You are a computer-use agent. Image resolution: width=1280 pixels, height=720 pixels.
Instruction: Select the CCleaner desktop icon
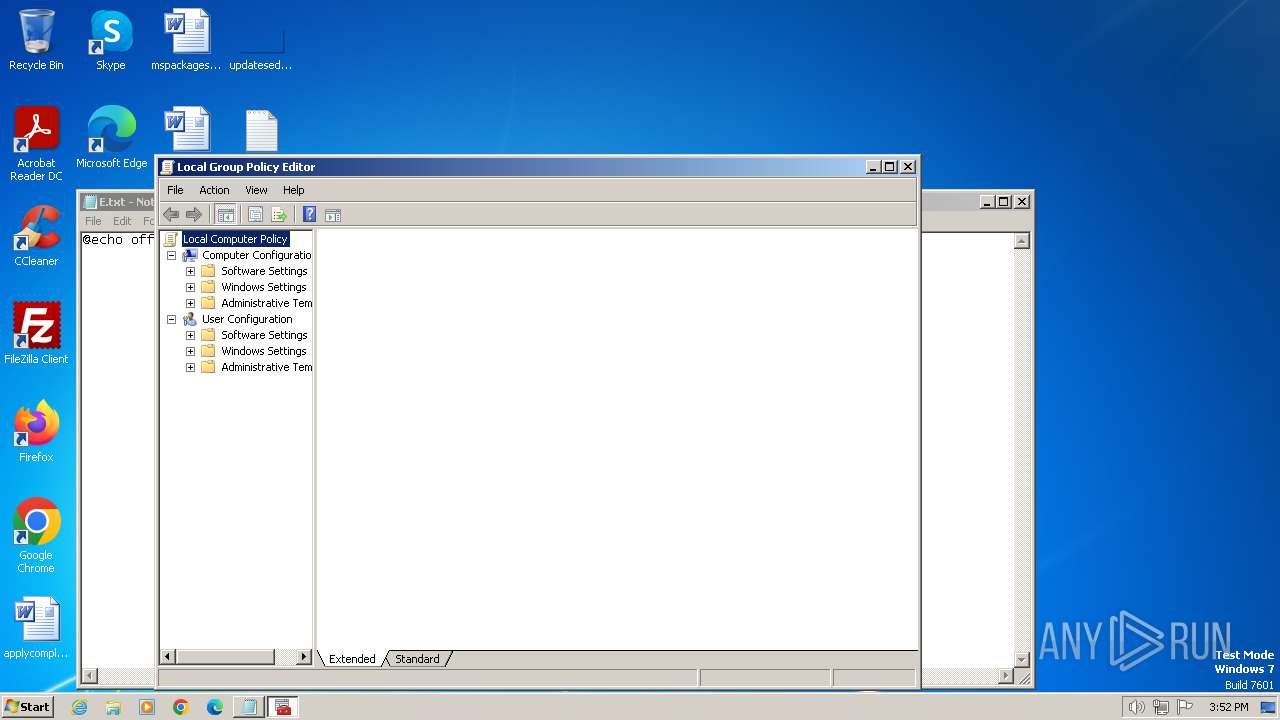[36, 235]
